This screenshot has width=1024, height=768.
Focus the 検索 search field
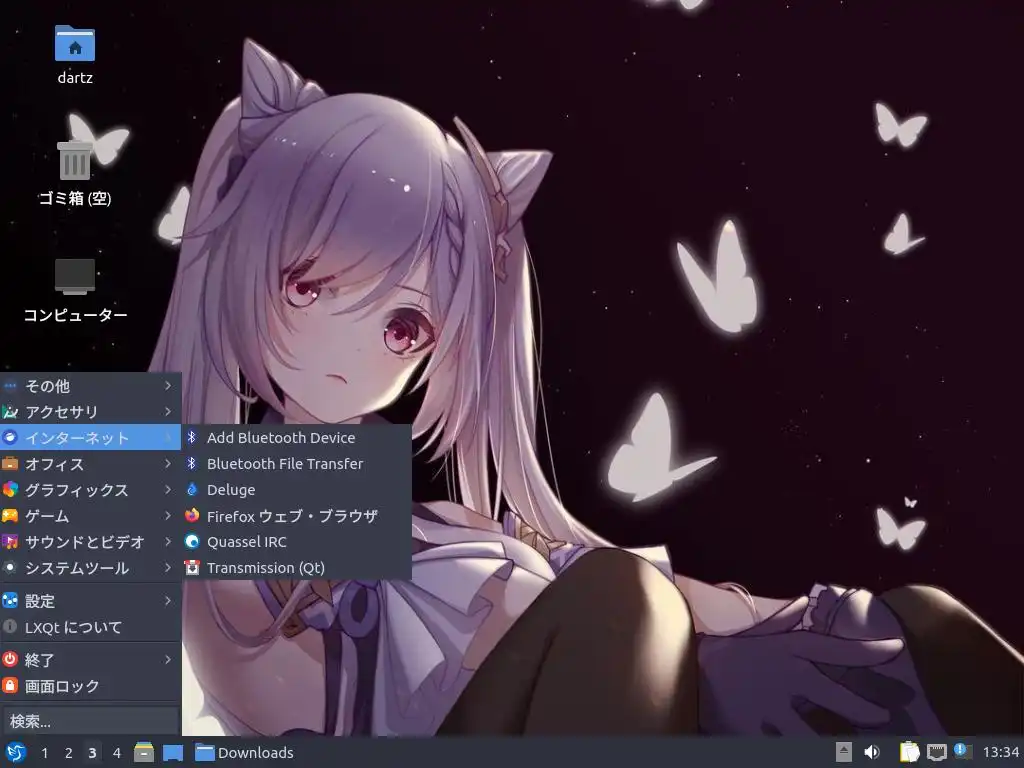90,721
